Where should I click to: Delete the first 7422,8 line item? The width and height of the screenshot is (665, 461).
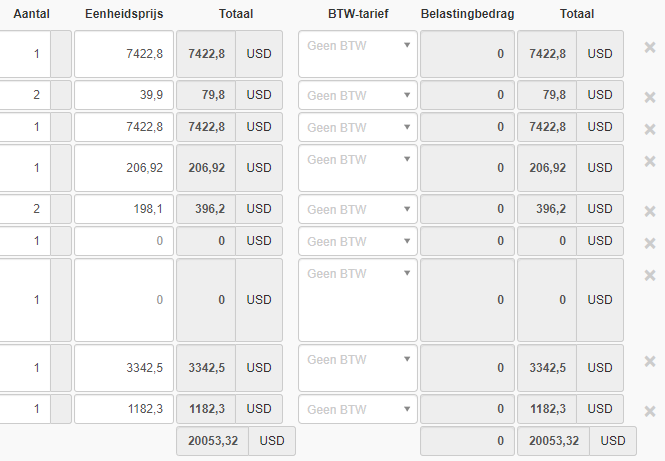(x=649, y=47)
